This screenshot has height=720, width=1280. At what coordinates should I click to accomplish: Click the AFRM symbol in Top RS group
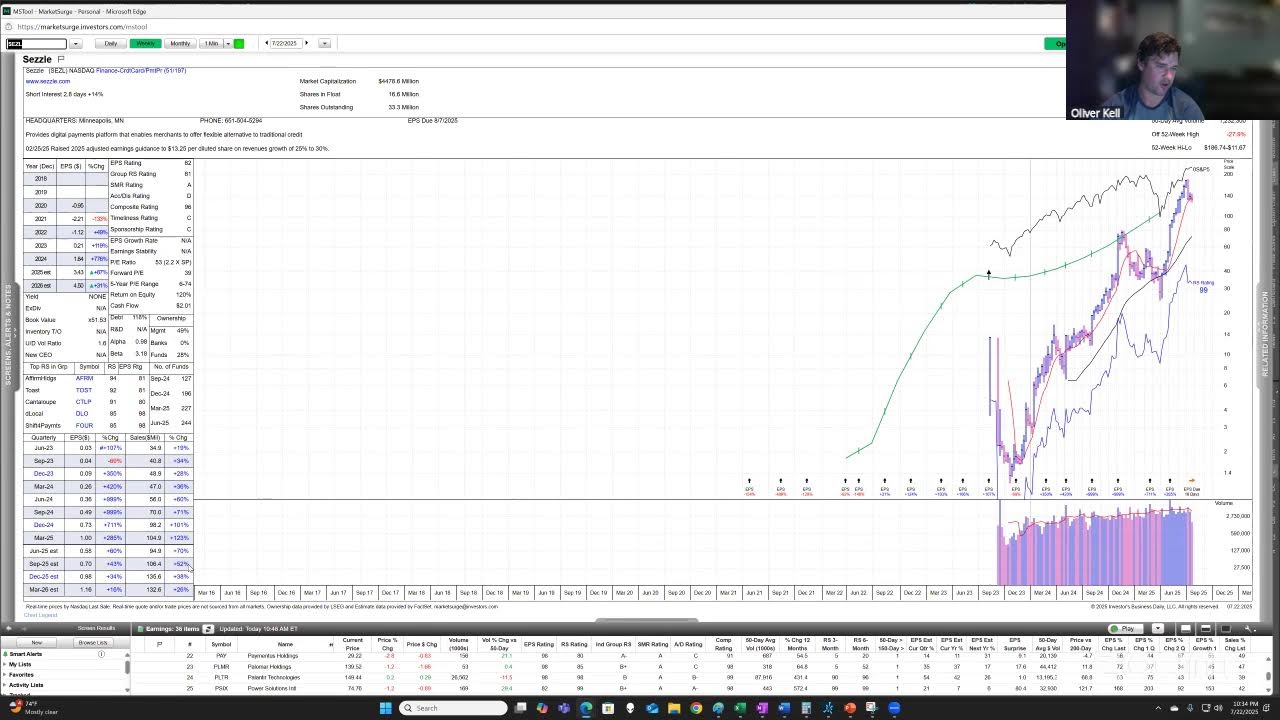pyautogui.click(x=84, y=378)
